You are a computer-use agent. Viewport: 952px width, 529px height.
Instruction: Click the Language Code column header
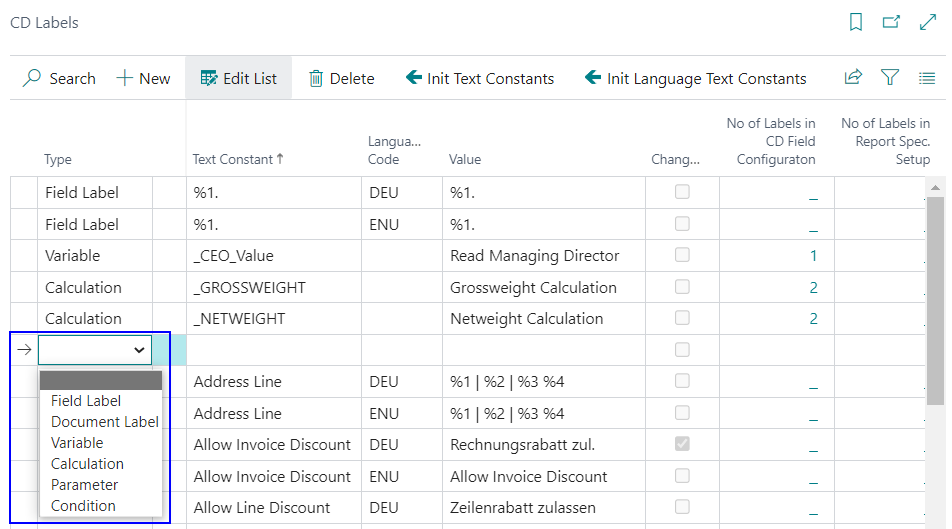point(394,150)
